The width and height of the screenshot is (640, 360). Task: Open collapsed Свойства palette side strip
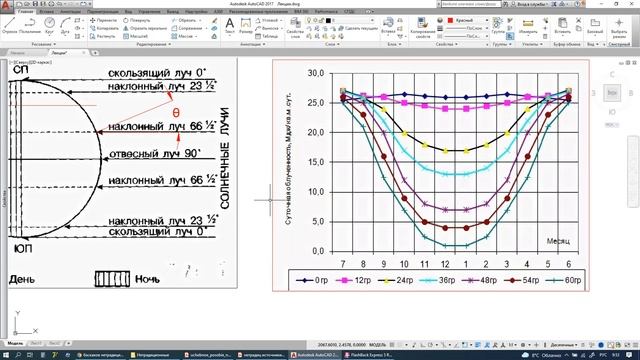pyautogui.click(x=4, y=200)
